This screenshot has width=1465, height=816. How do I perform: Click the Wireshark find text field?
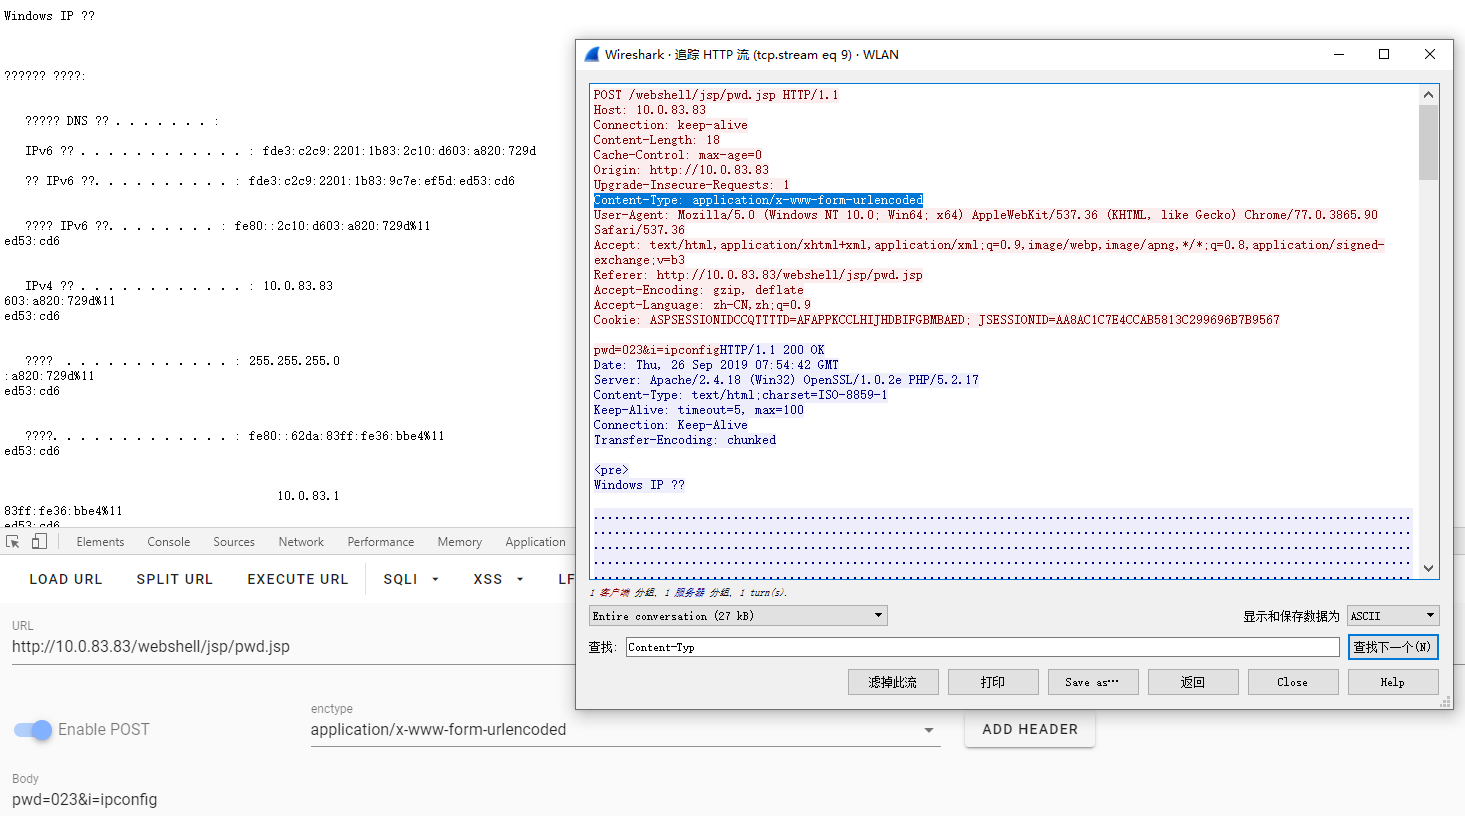tap(982, 647)
